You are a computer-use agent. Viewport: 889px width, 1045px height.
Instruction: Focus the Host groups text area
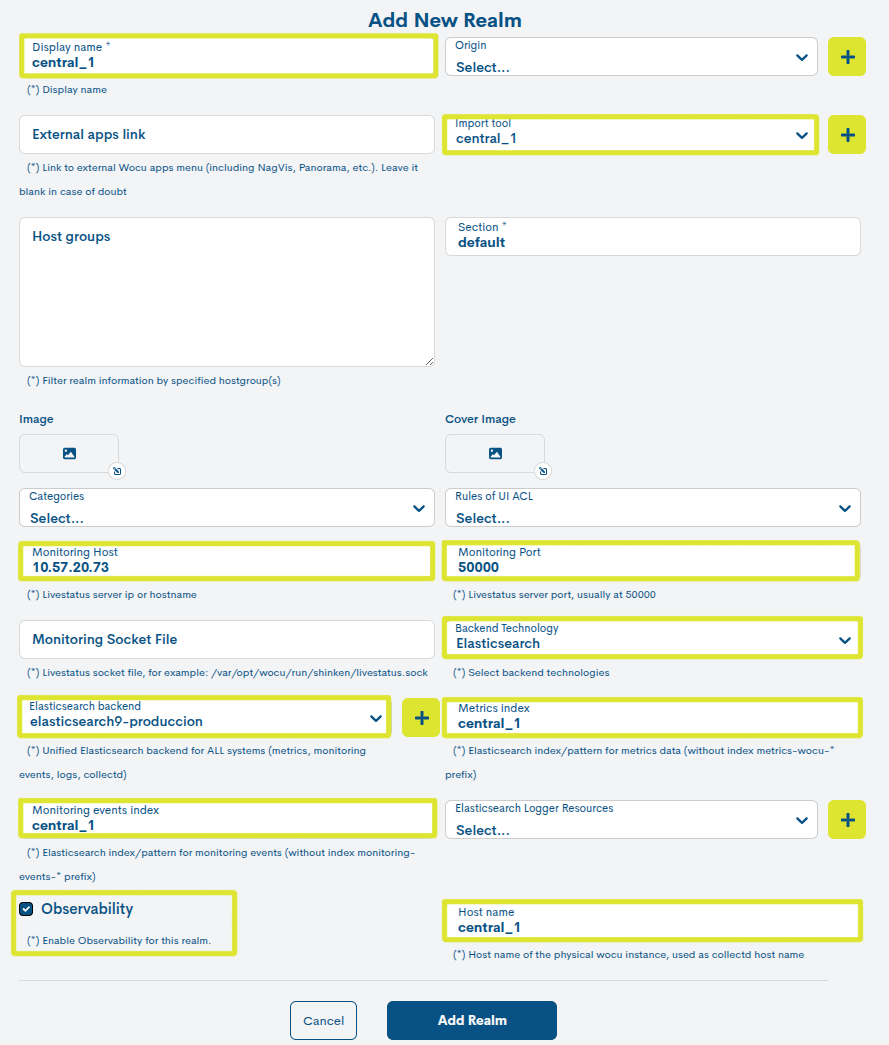(227, 292)
